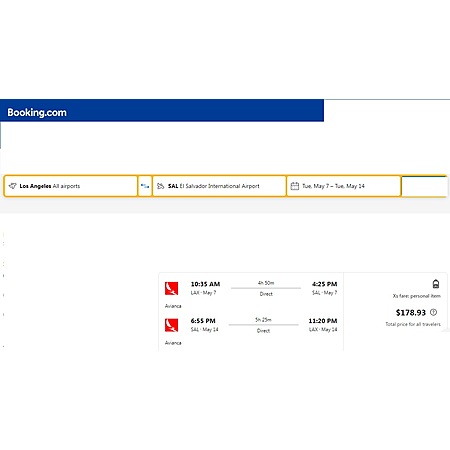
Task: Click the Avianca logo on the return flight
Action: click(x=171, y=325)
